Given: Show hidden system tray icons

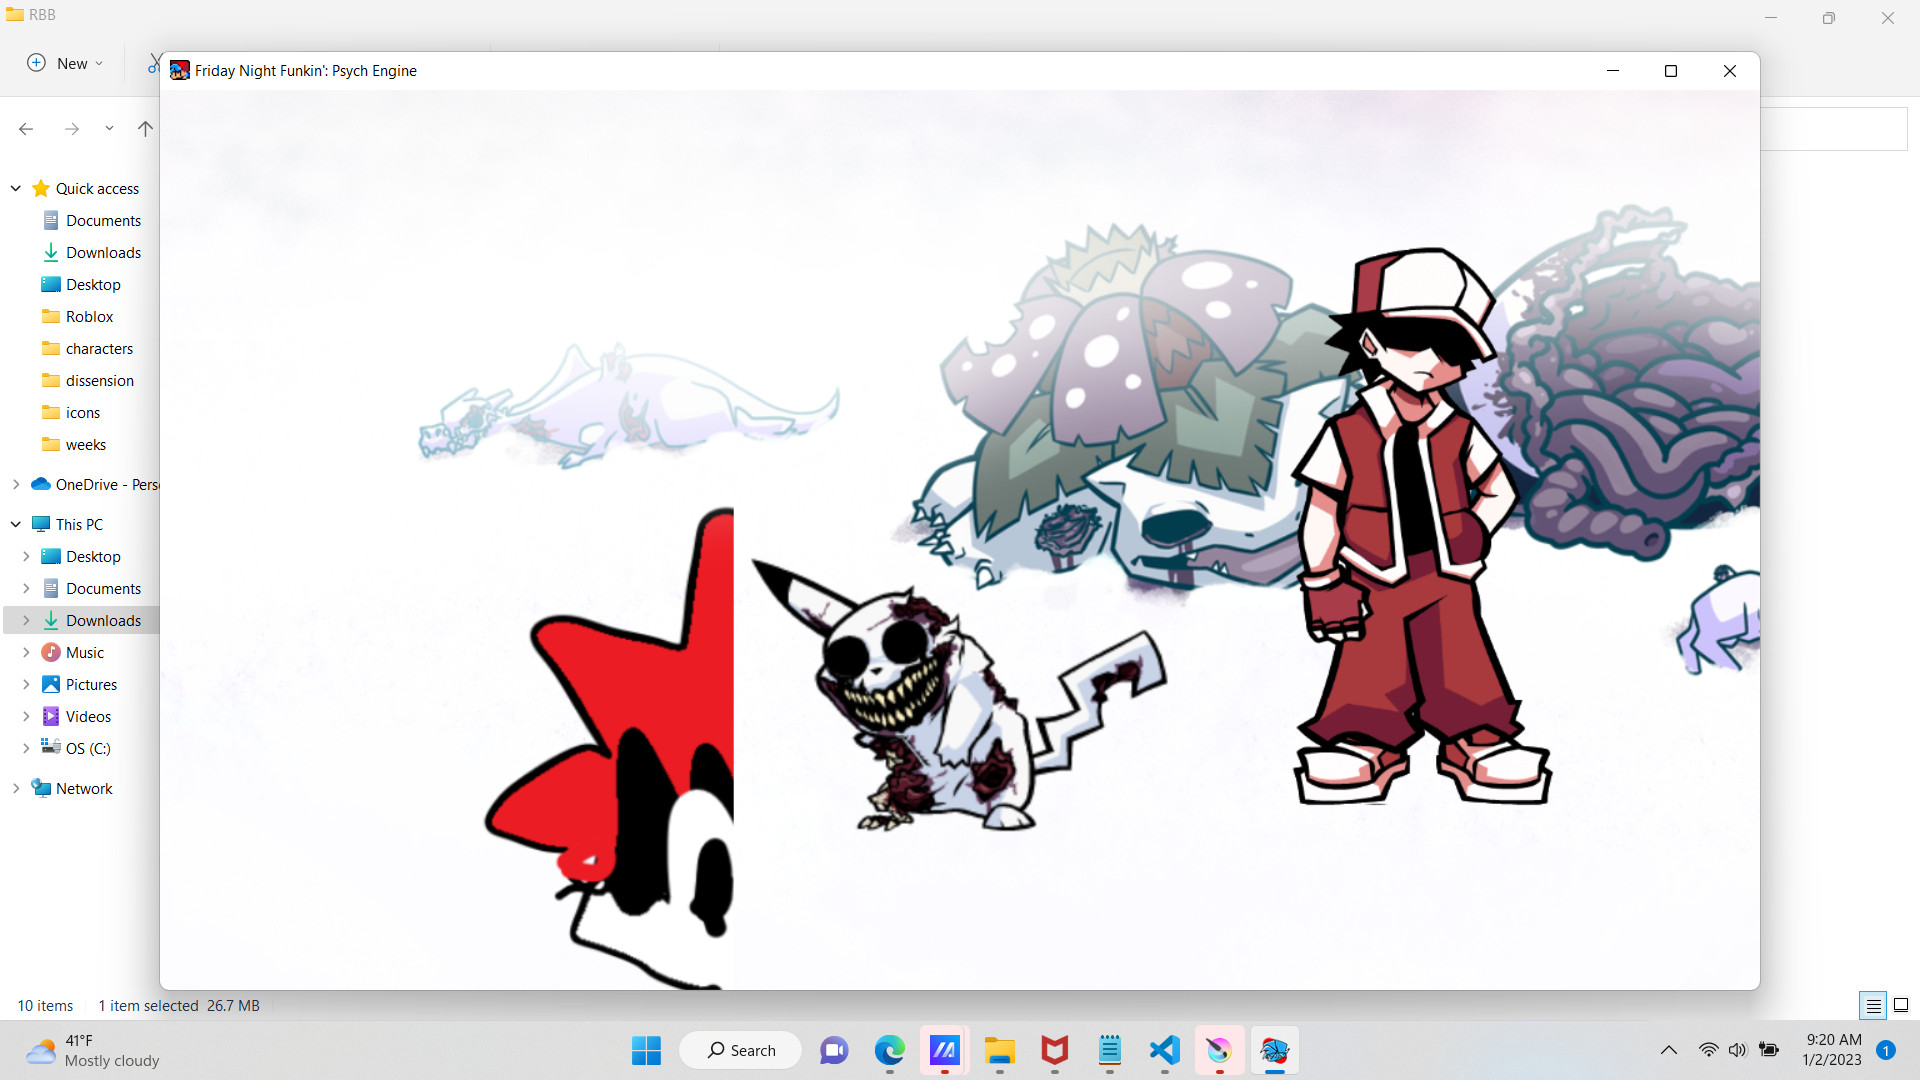Looking at the screenshot, I should pyautogui.click(x=1668, y=1050).
